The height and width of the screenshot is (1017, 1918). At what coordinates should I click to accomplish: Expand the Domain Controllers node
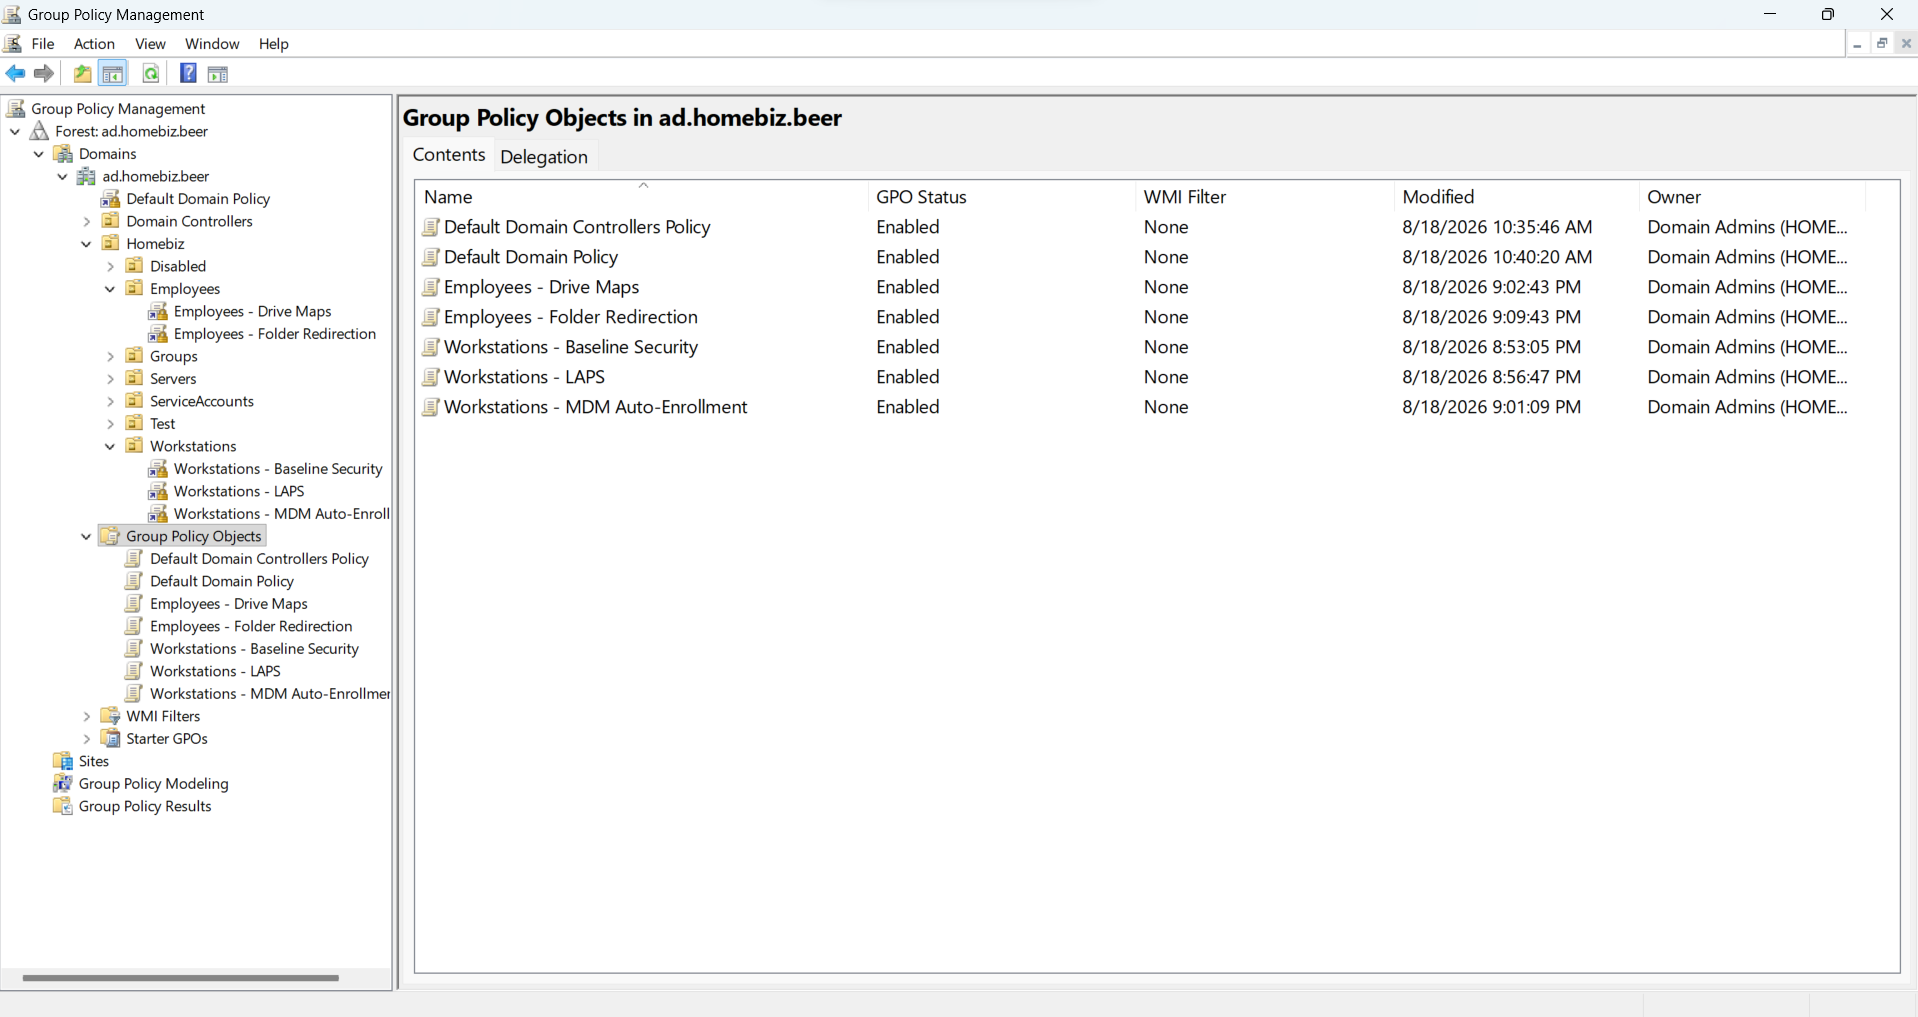point(86,221)
